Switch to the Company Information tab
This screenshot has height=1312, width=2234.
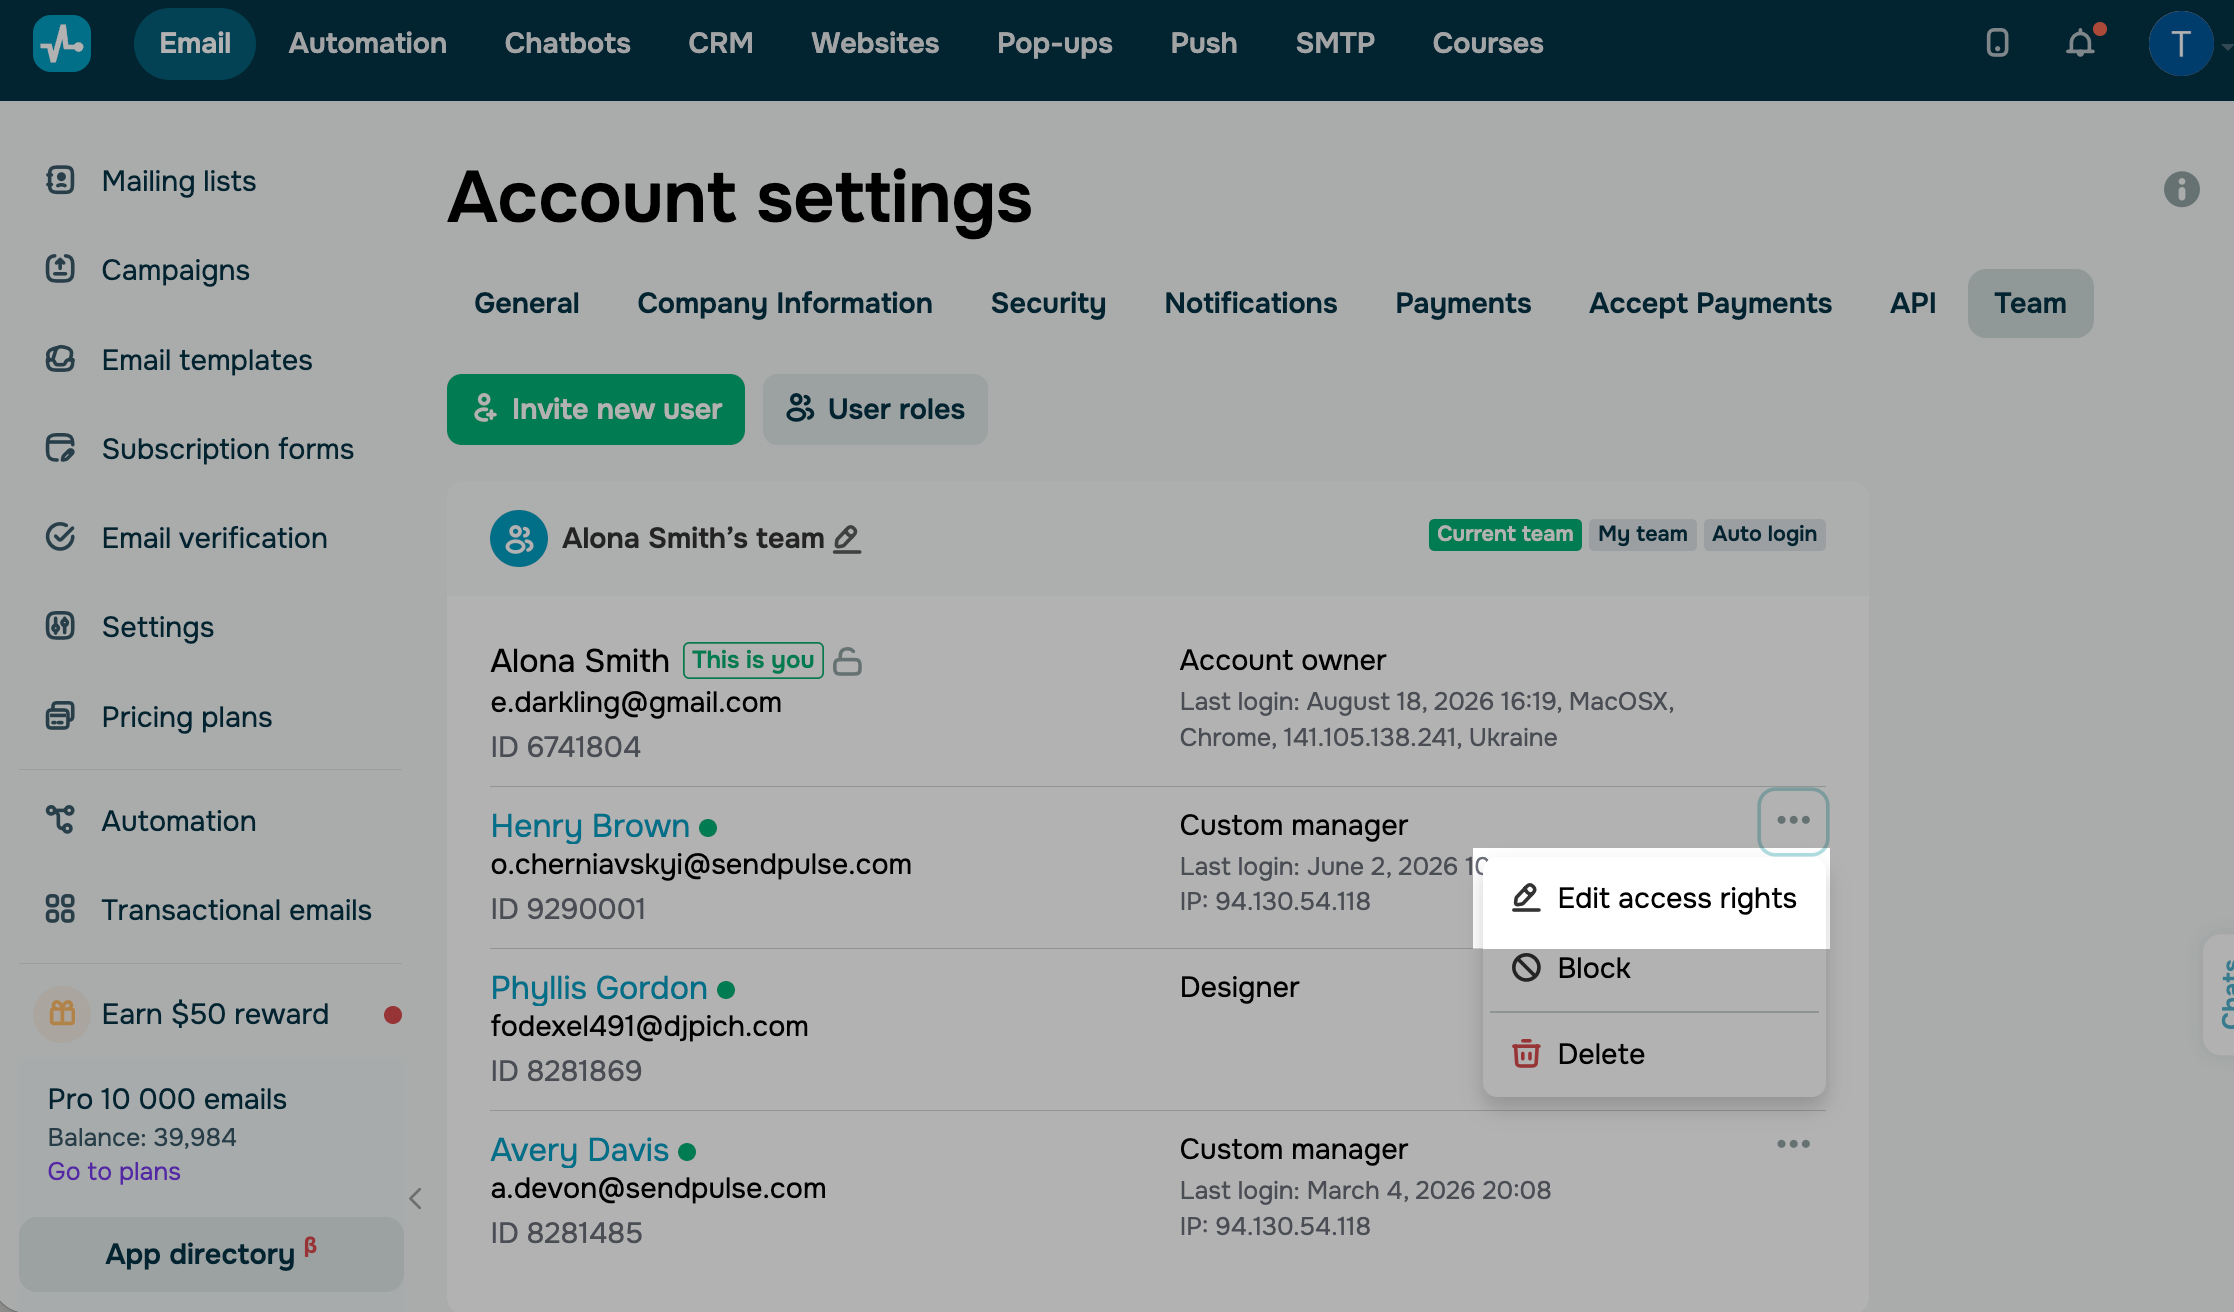click(x=785, y=303)
